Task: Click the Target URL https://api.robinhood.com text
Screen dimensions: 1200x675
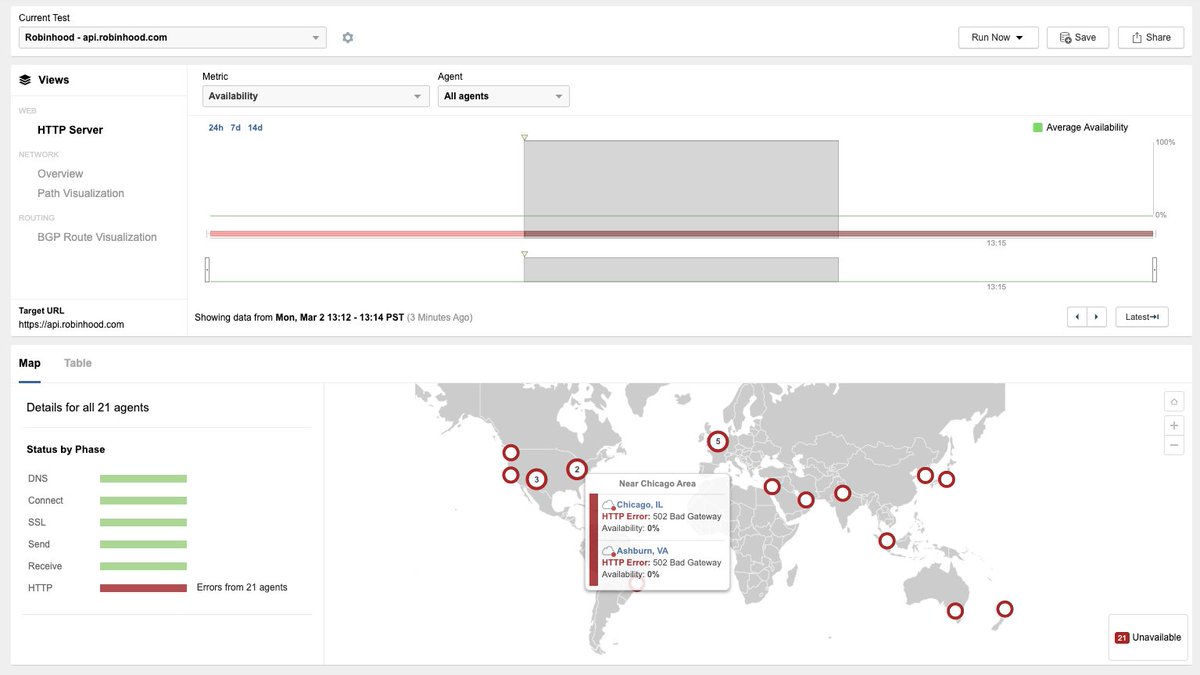Action: click(x=71, y=325)
